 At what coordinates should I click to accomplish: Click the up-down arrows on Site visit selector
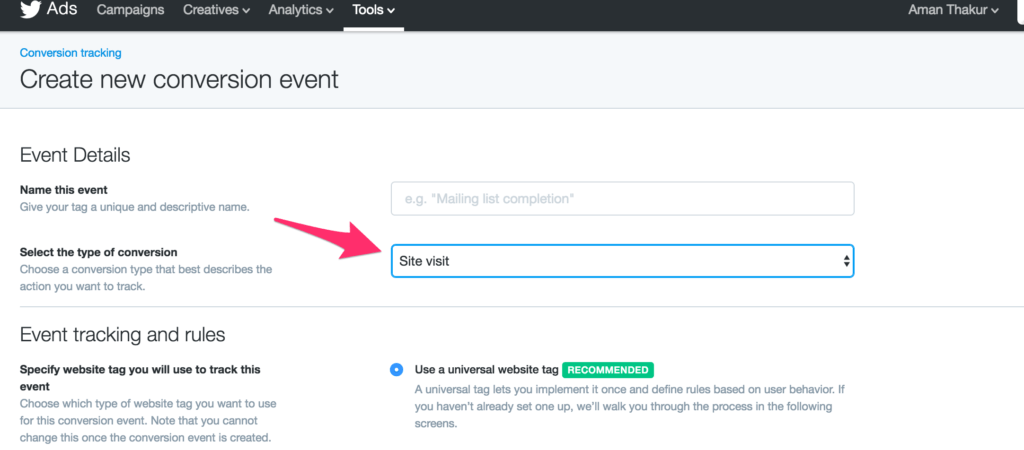click(x=846, y=261)
